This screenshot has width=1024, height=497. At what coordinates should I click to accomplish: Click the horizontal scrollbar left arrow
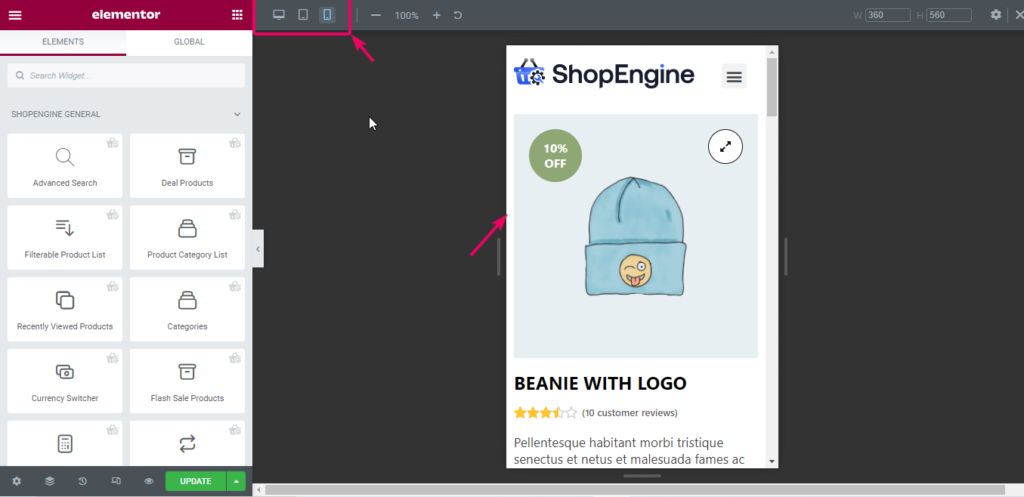(x=258, y=490)
